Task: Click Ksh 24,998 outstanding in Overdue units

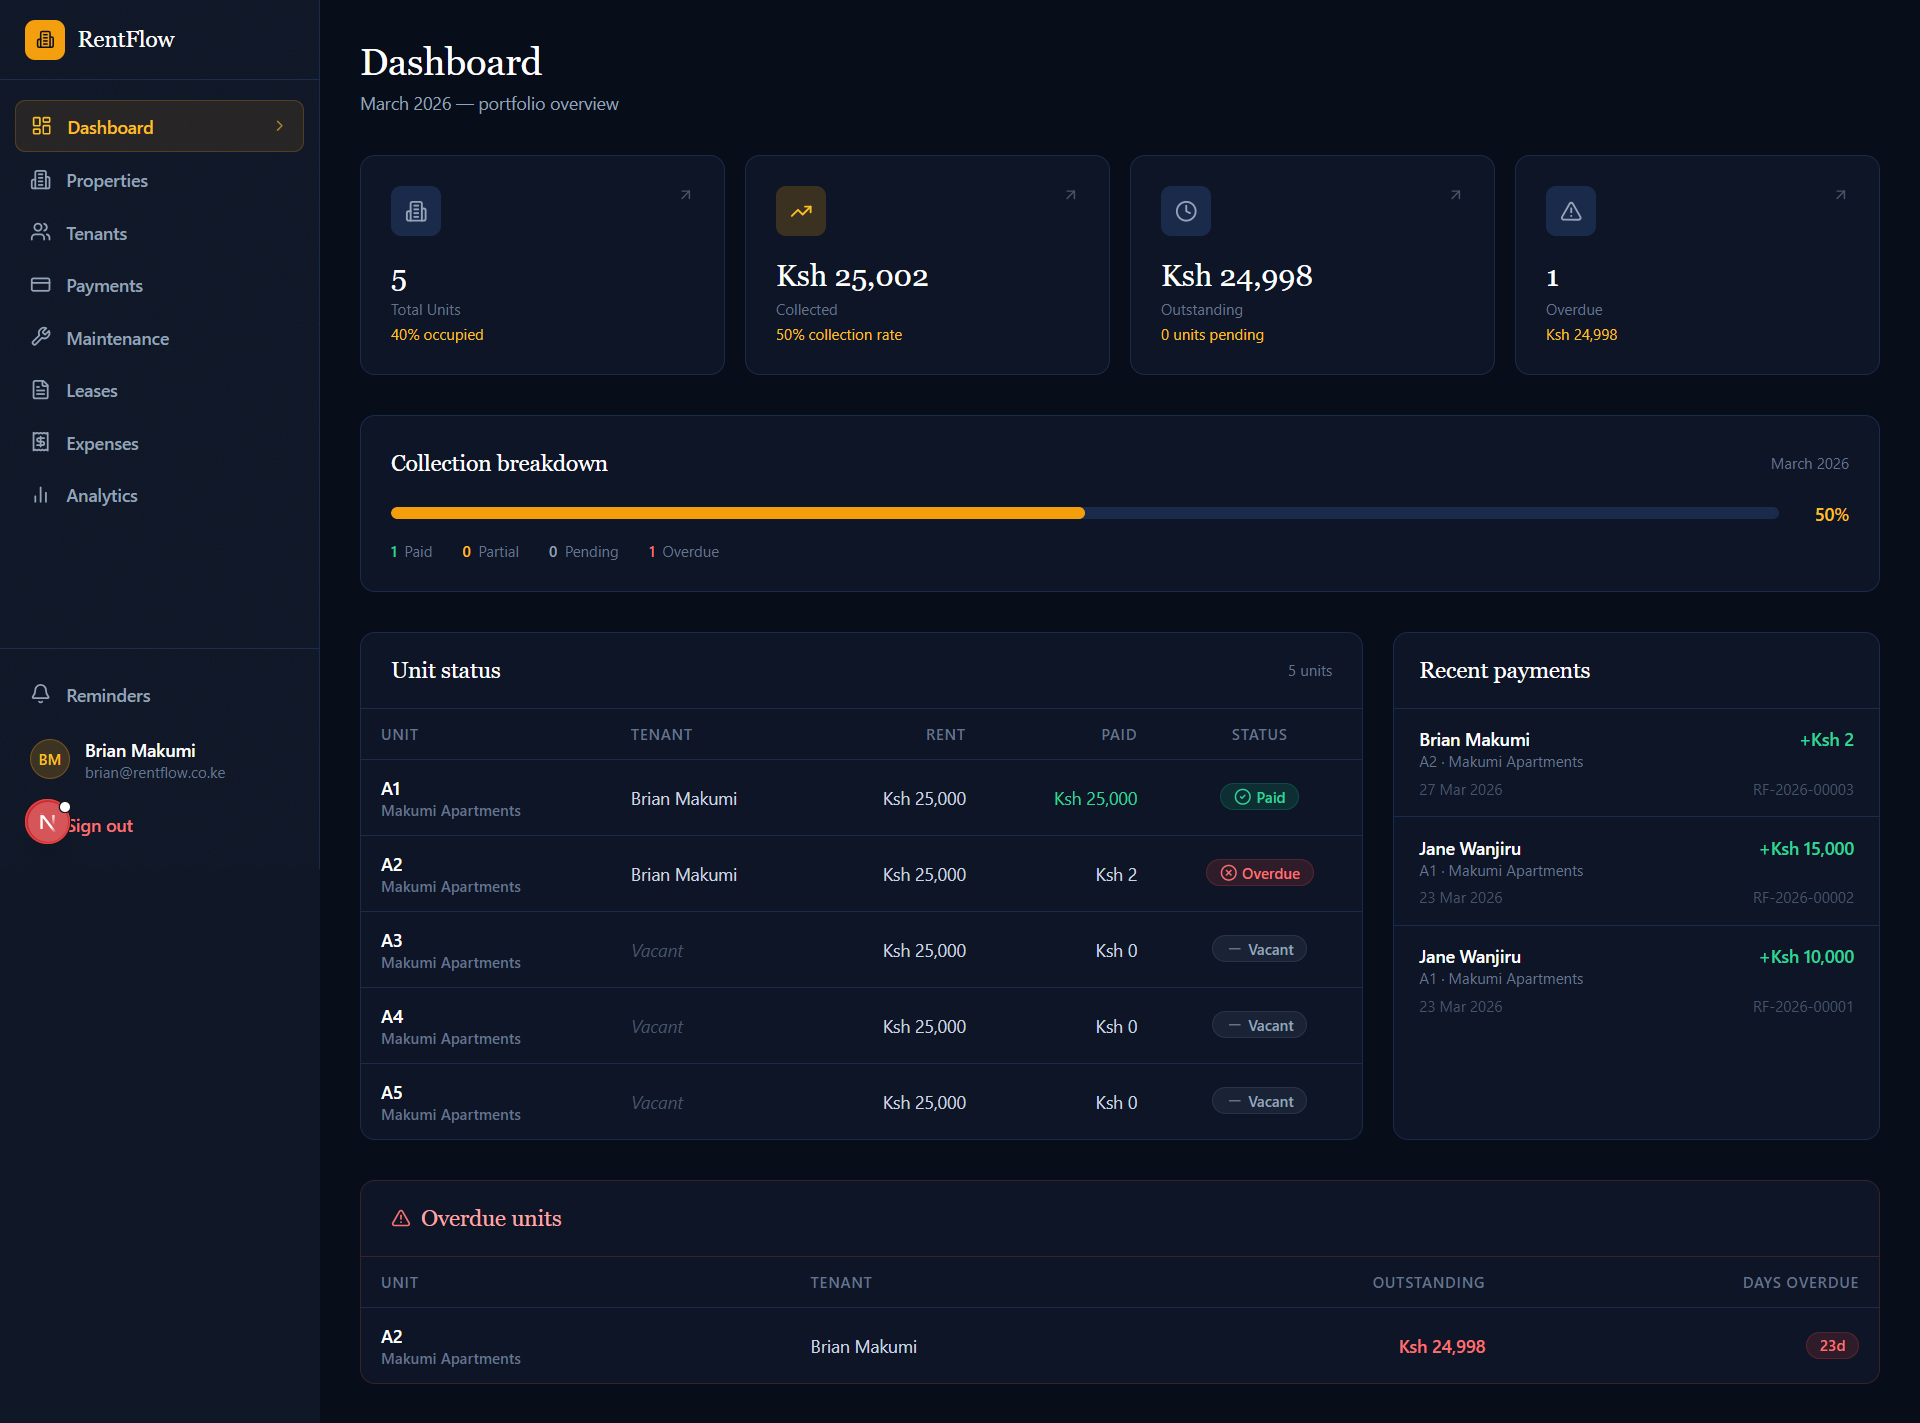Action: tap(1441, 1346)
